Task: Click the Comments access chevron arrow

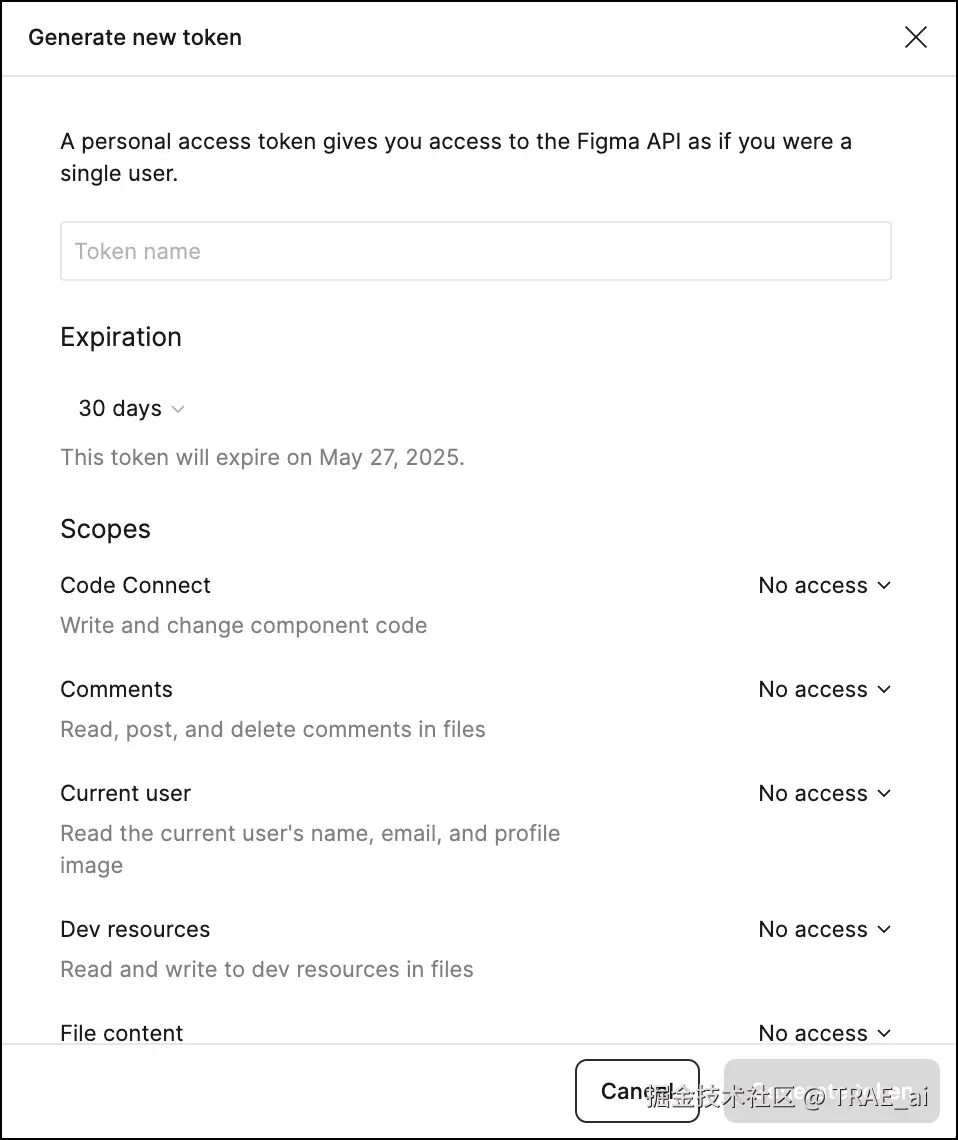Action: pos(883,689)
